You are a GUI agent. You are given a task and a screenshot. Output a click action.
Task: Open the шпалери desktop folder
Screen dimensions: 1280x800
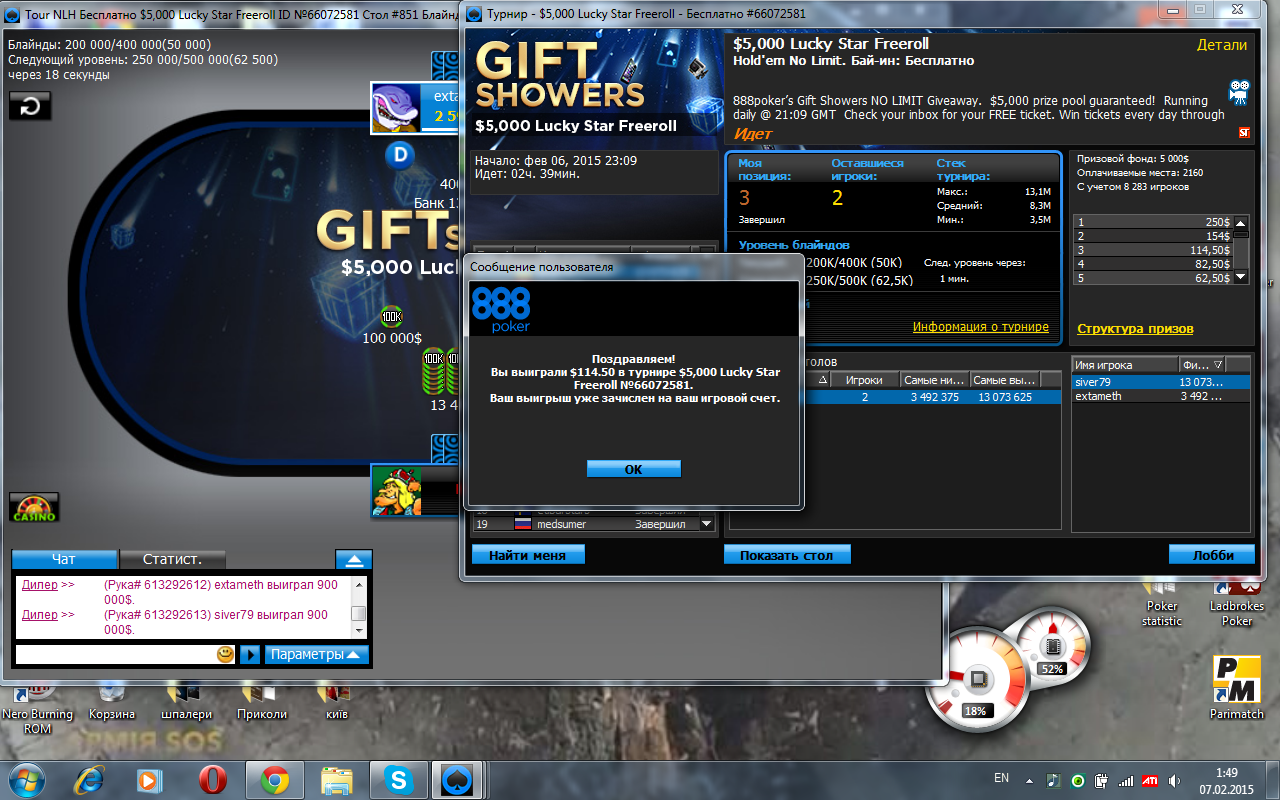pos(187,701)
